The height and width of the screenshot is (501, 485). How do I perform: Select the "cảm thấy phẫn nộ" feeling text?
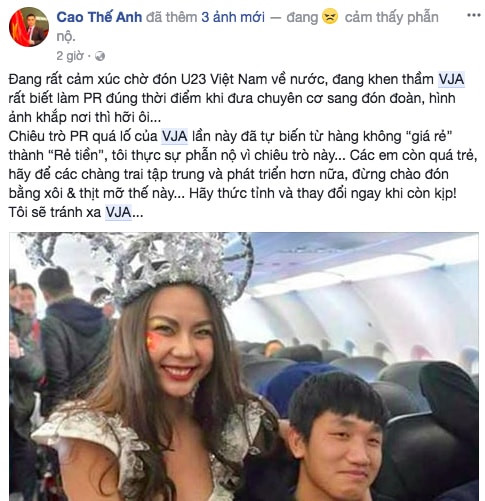pyautogui.click(x=247, y=26)
